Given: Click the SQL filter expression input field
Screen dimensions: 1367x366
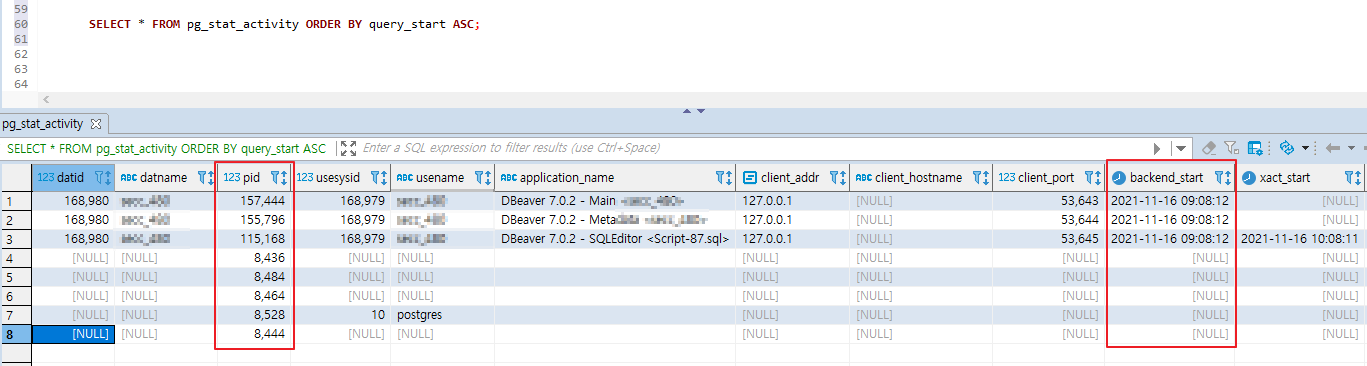Looking at the screenshot, I should click(x=752, y=148).
